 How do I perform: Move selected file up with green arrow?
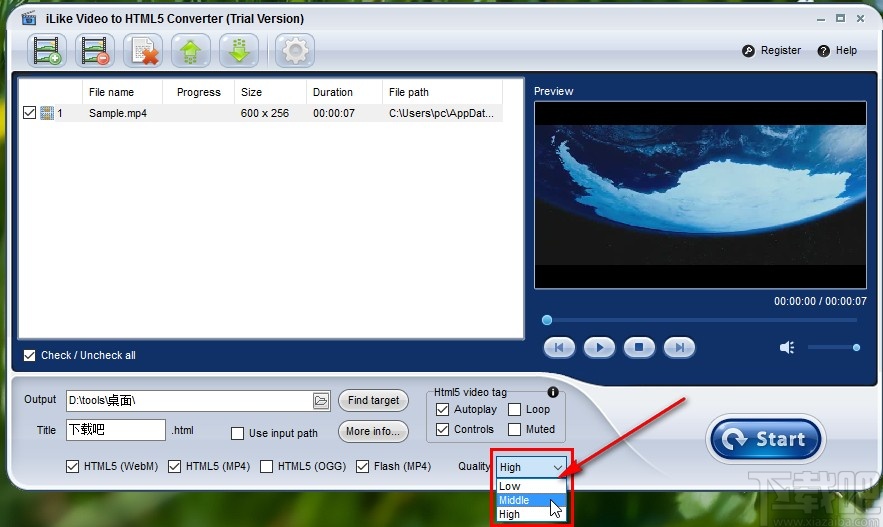coord(191,51)
